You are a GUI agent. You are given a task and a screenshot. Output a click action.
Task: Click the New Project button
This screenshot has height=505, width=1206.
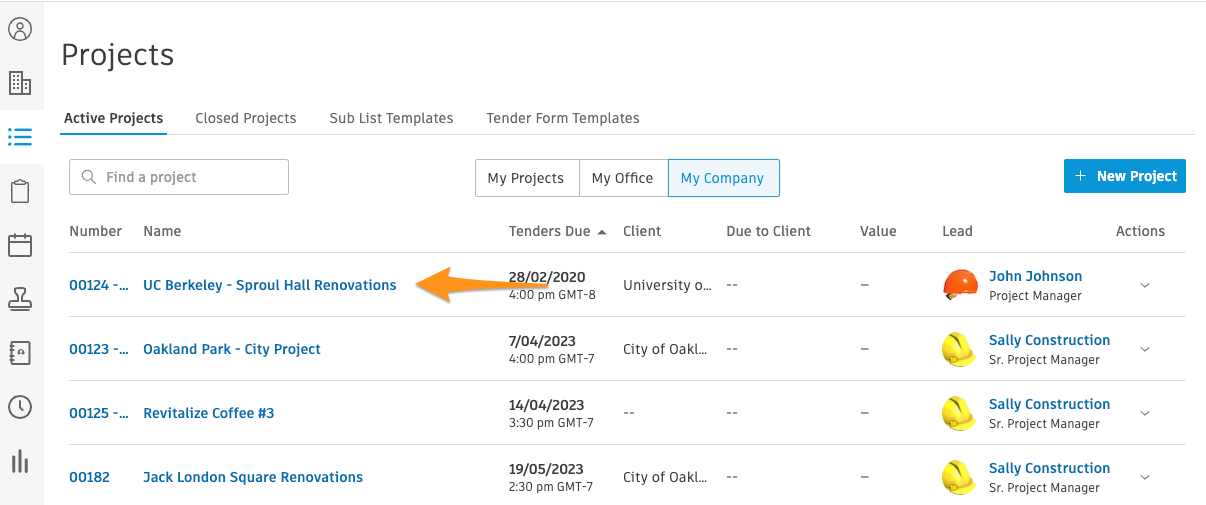click(x=1125, y=176)
